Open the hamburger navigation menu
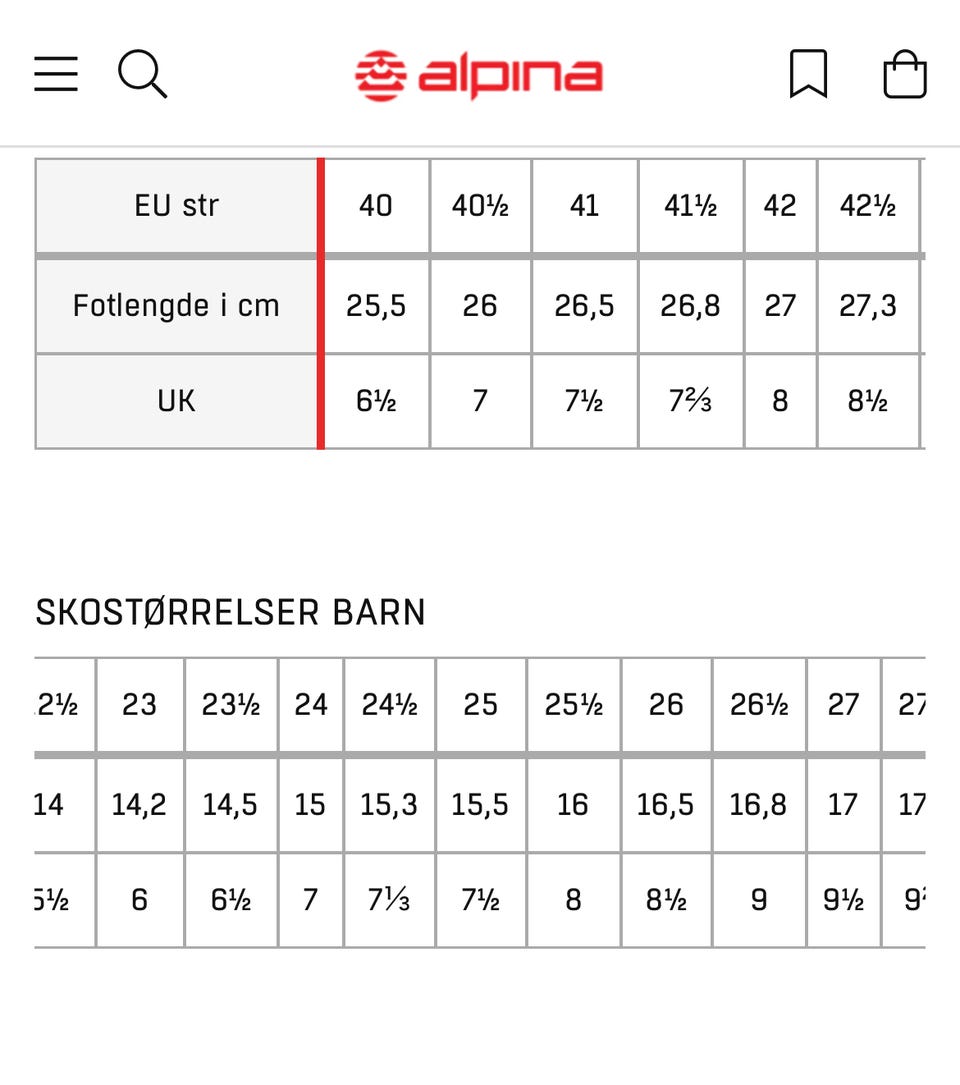The width and height of the screenshot is (960, 1085). pyautogui.click(x=56, y=75)
